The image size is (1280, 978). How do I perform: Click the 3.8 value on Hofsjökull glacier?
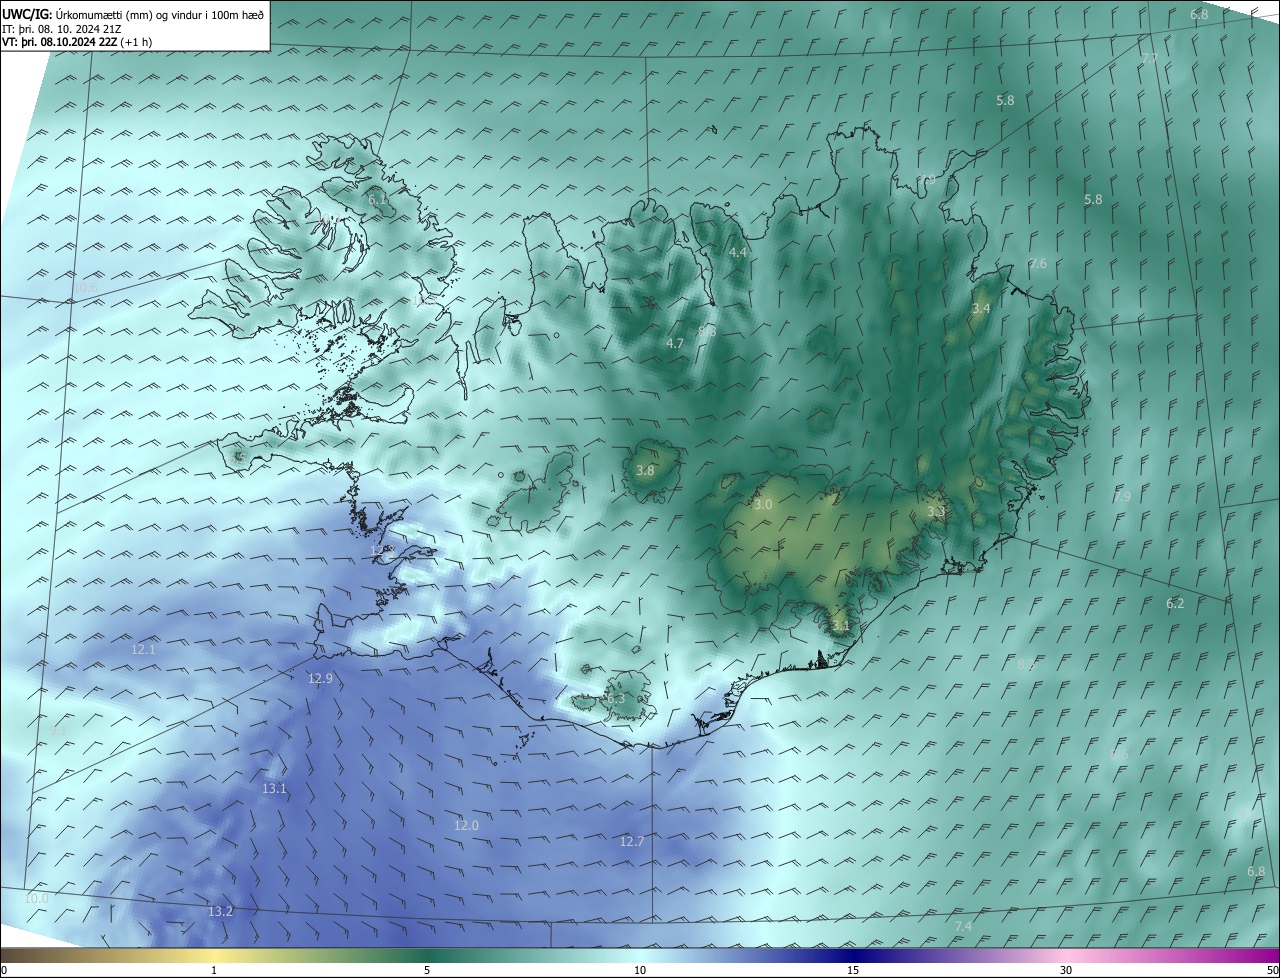coord(645,470)
